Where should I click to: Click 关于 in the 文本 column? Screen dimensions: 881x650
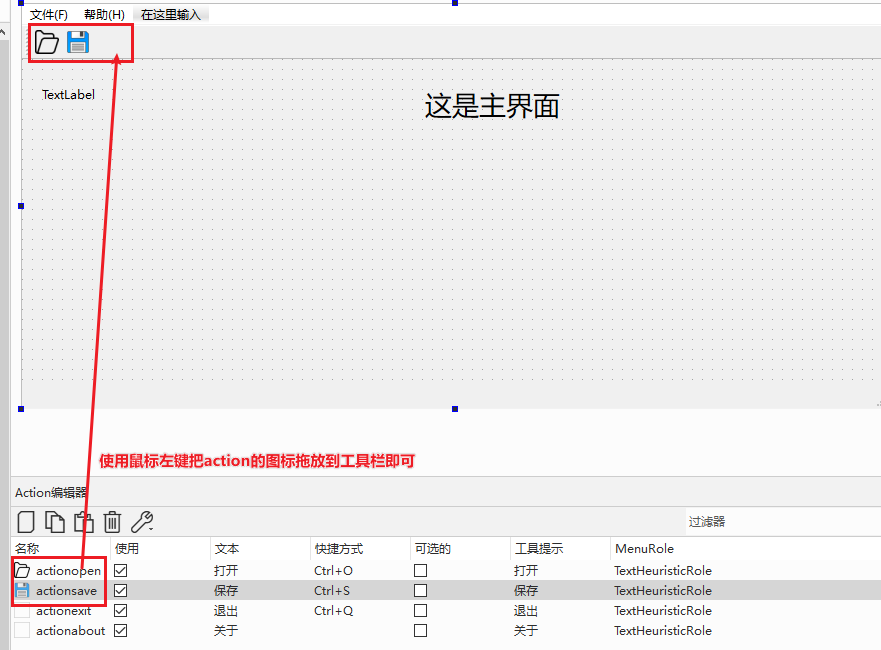(x=226, y=630)
